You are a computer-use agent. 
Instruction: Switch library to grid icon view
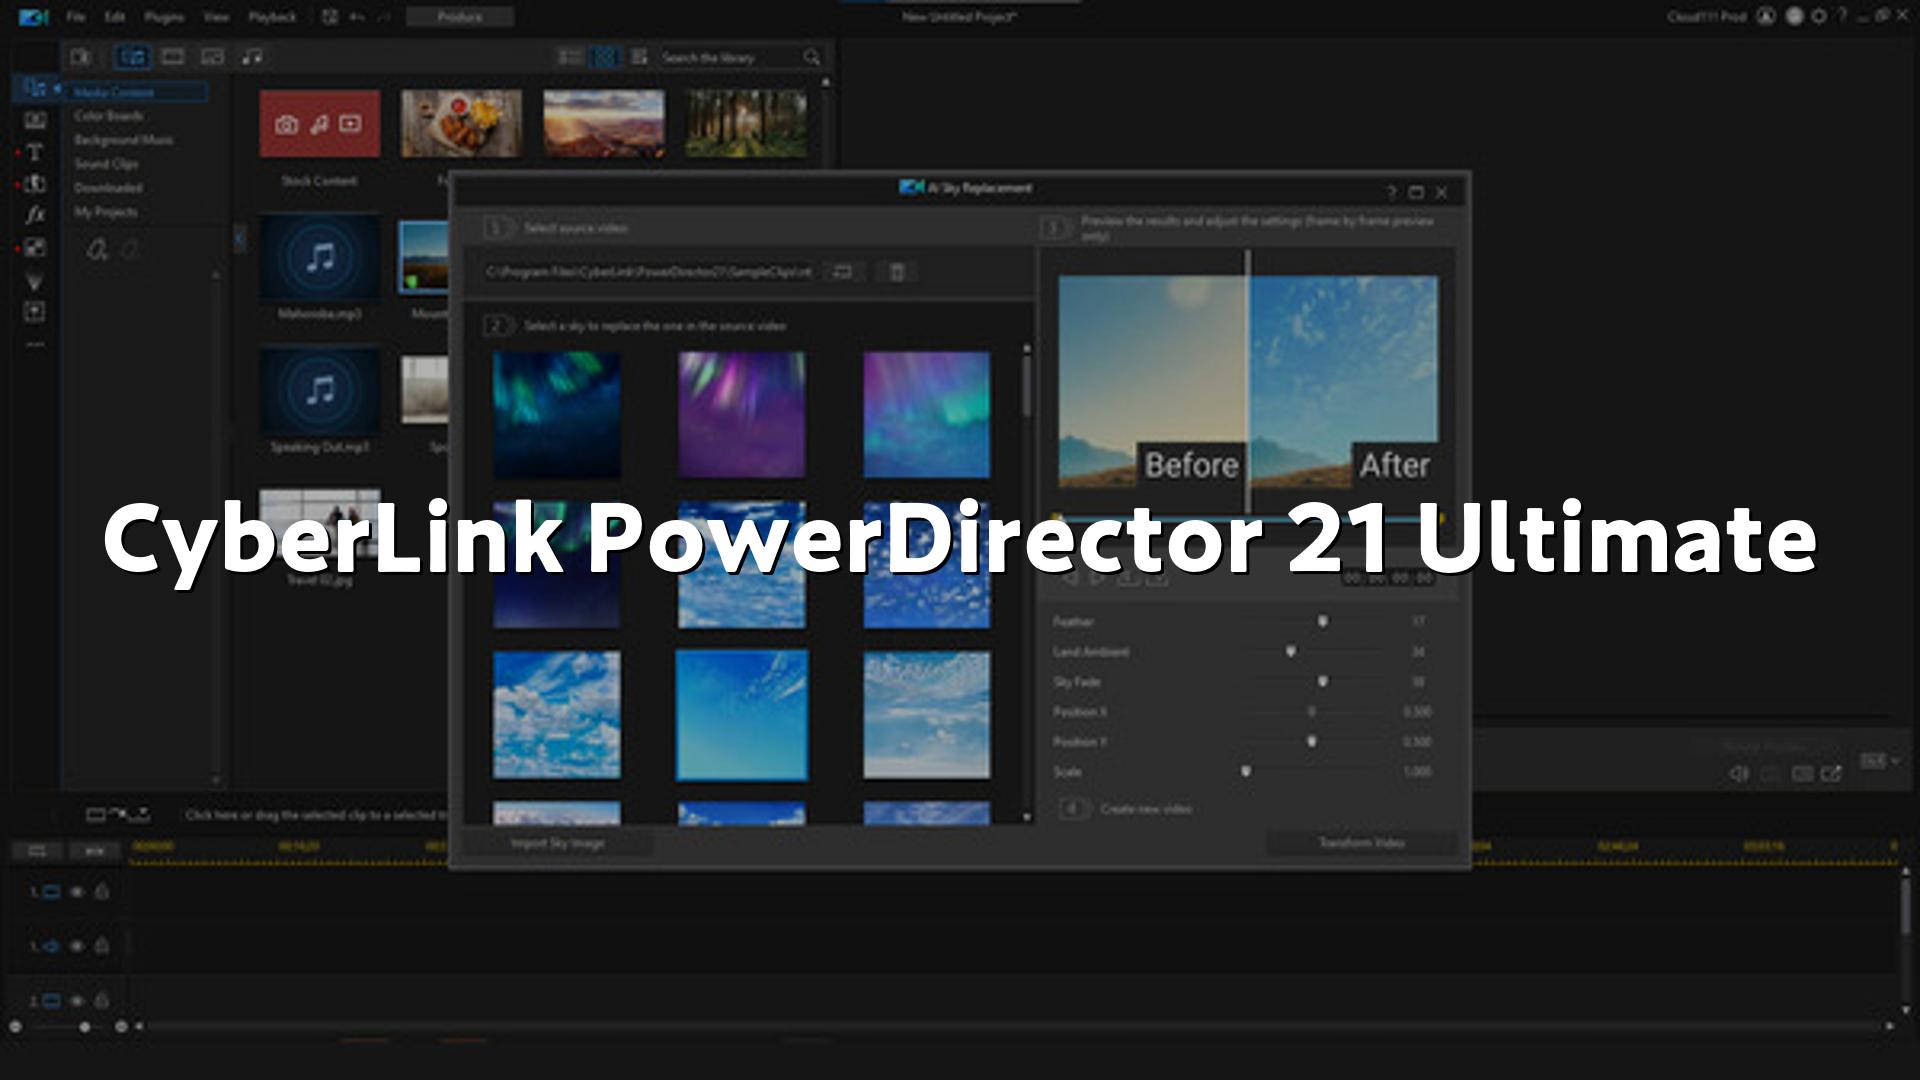click(x=605, y=57)
